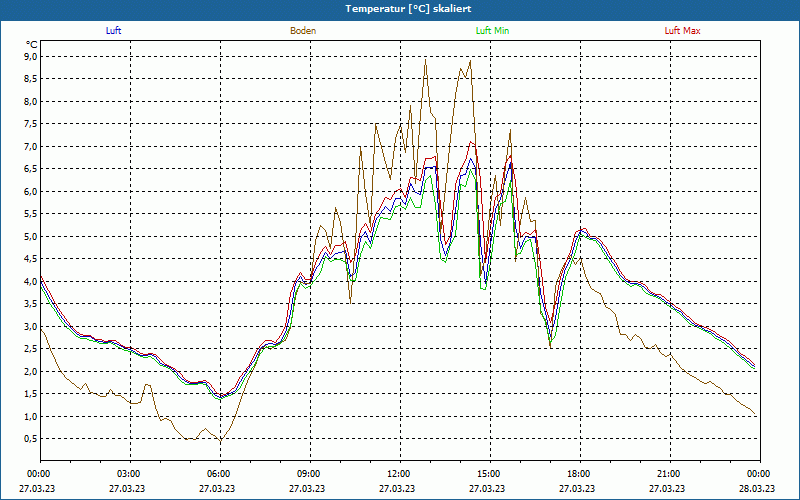Click the '3,5' y-axis value

31,304
